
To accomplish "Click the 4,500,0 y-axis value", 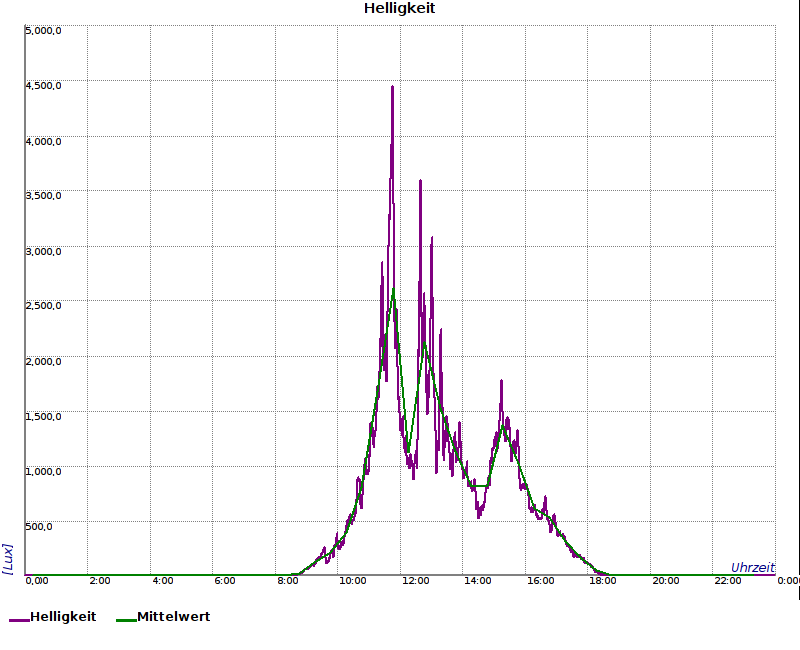I will pos(43,86).
